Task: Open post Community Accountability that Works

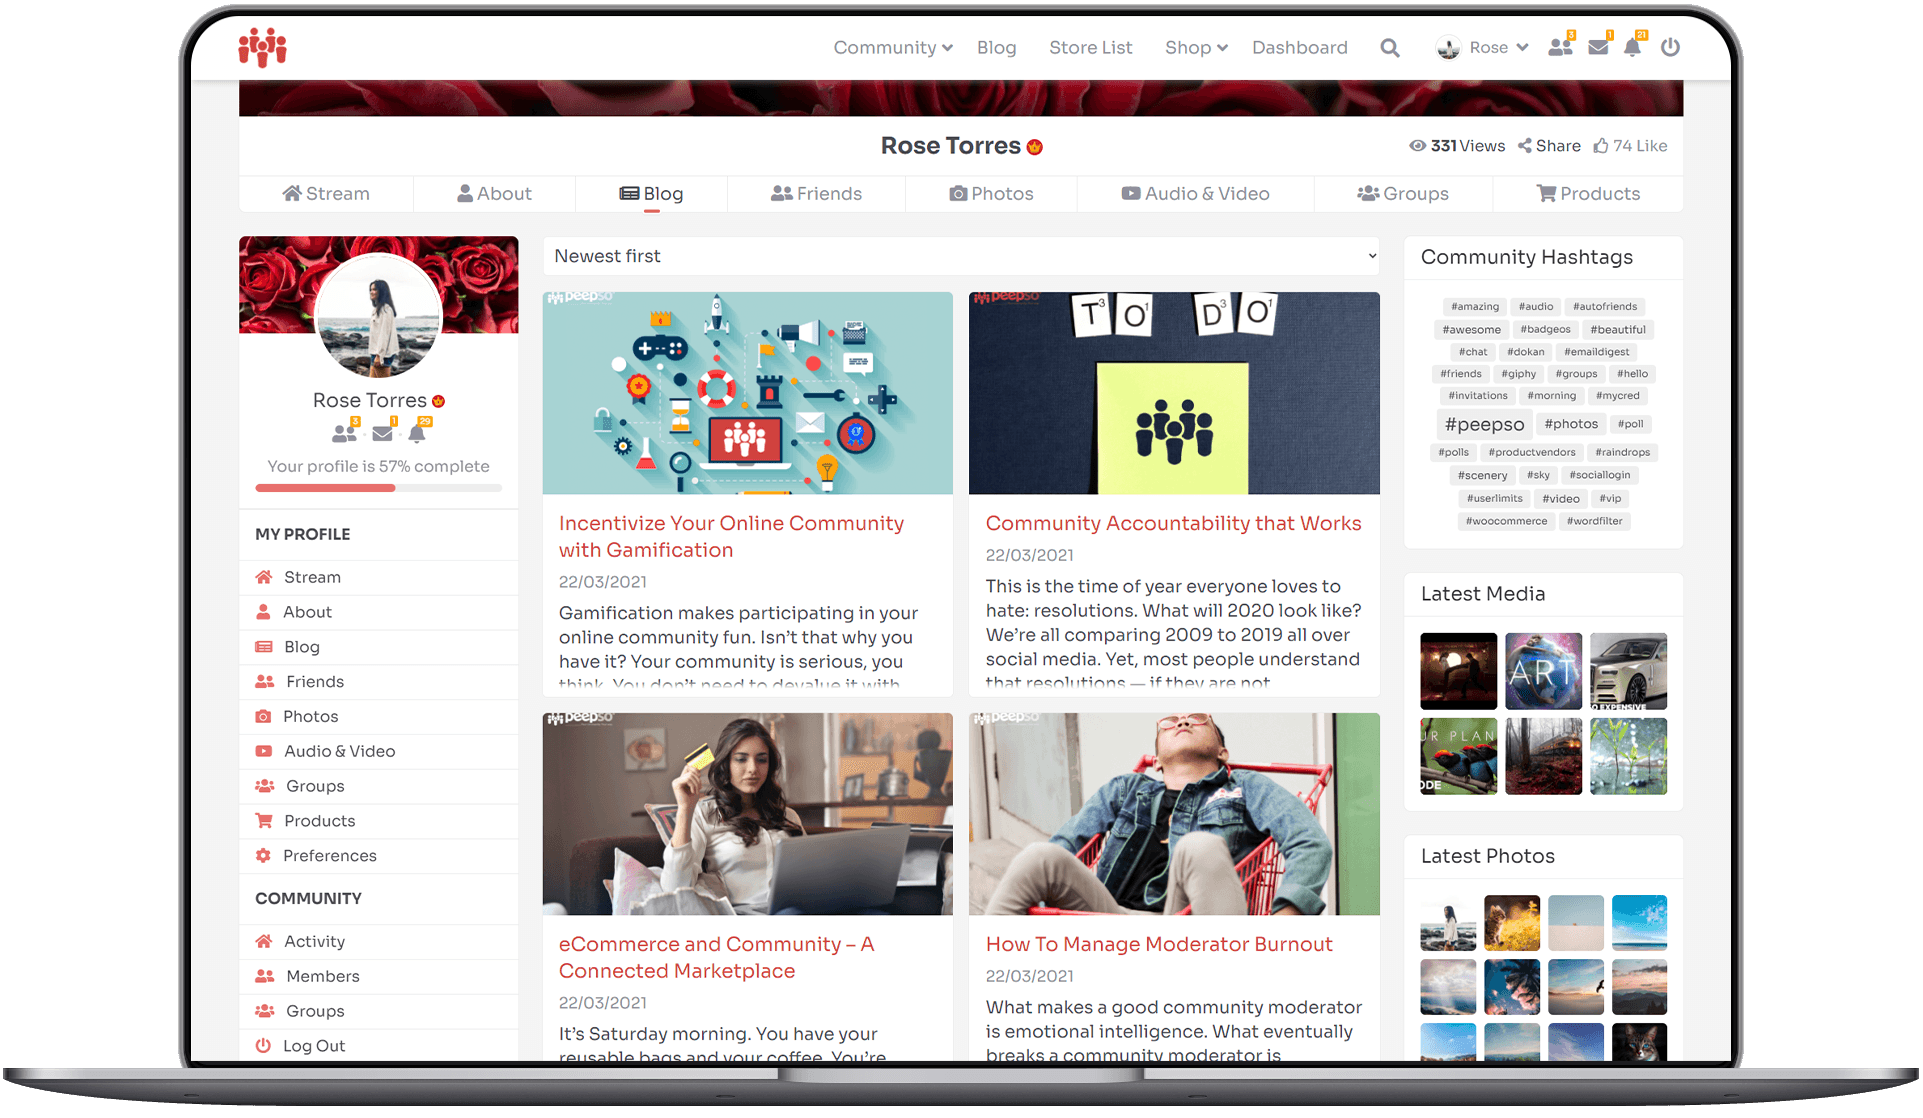Action: click(x=1173, y=524)
